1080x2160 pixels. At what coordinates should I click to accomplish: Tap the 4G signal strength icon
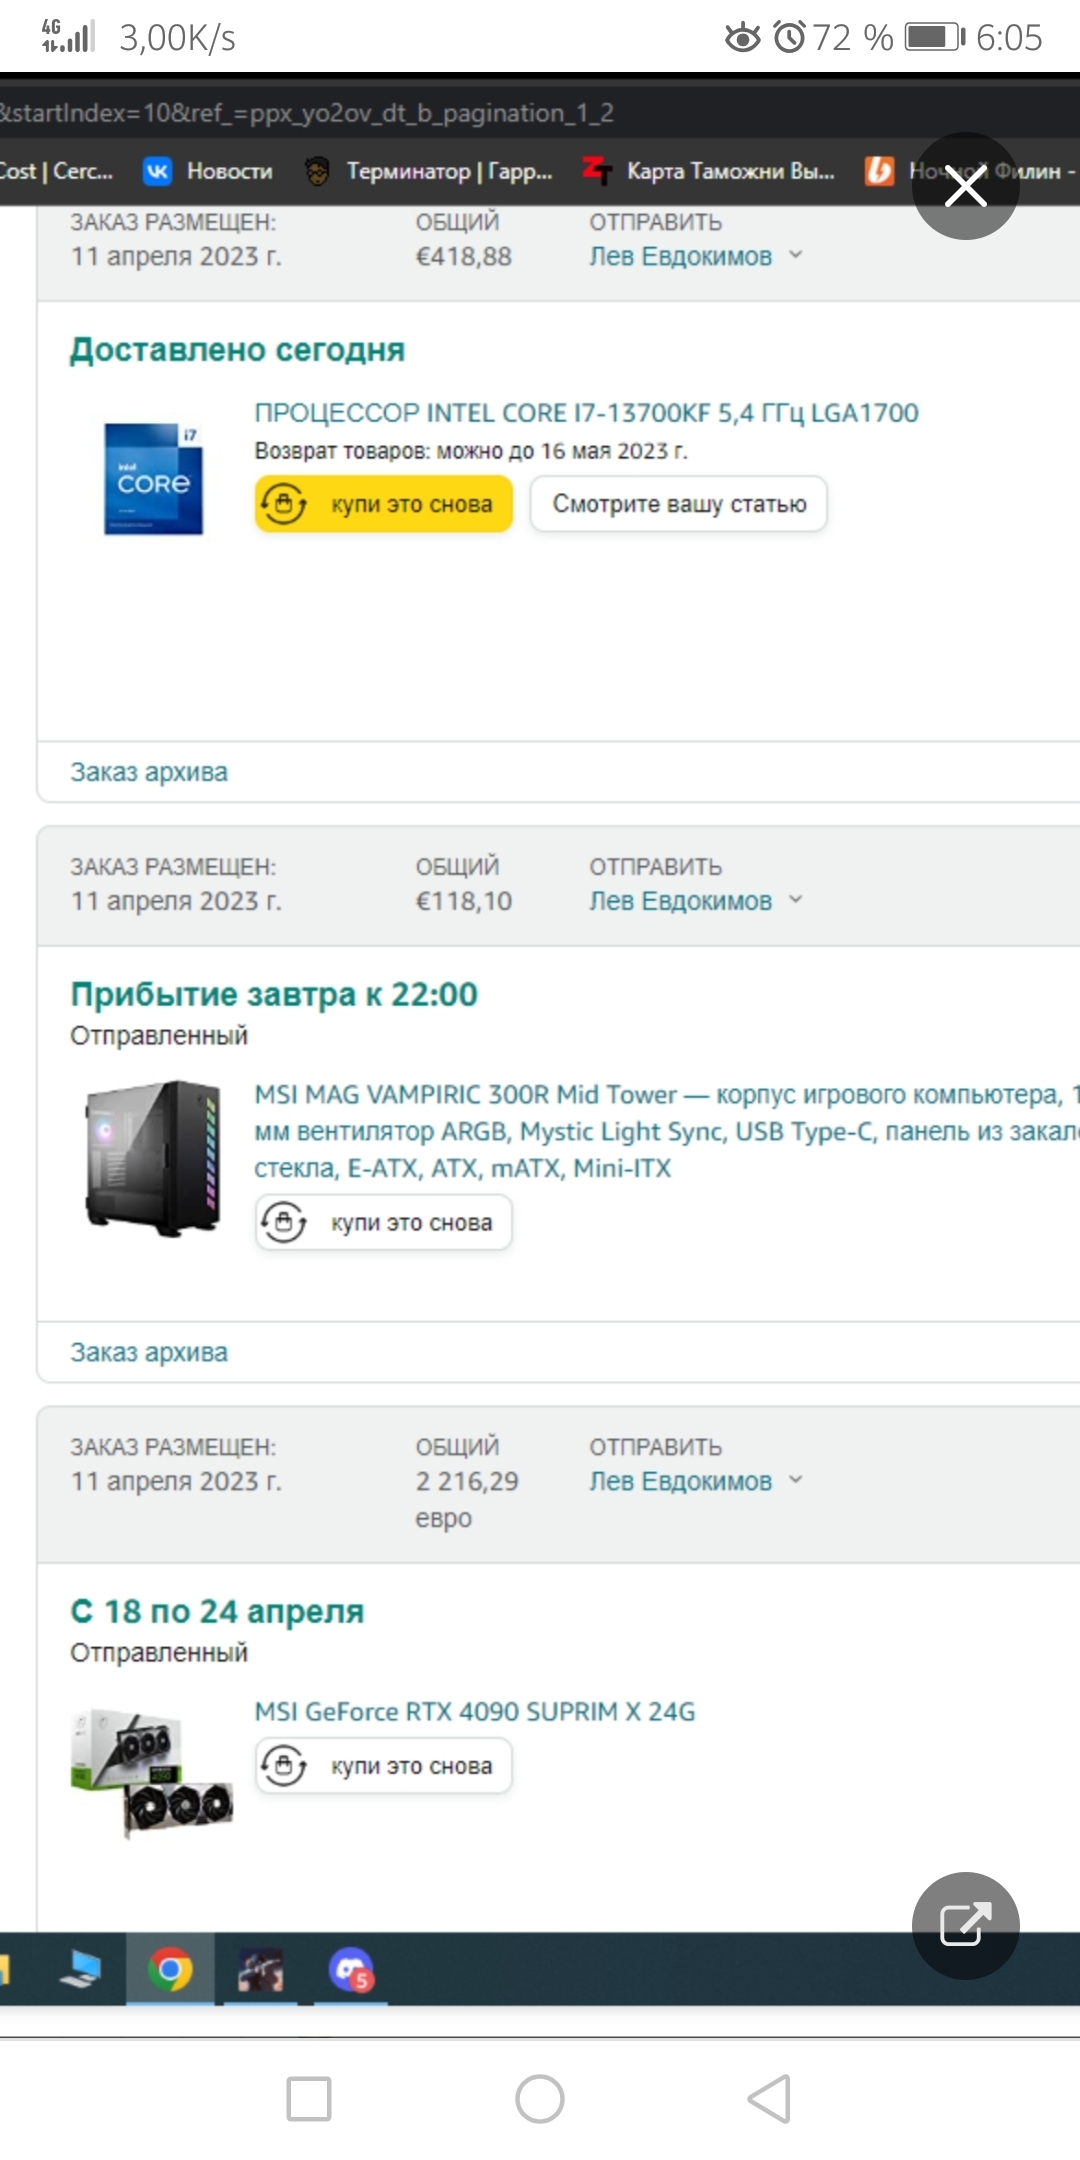point(67,36)
